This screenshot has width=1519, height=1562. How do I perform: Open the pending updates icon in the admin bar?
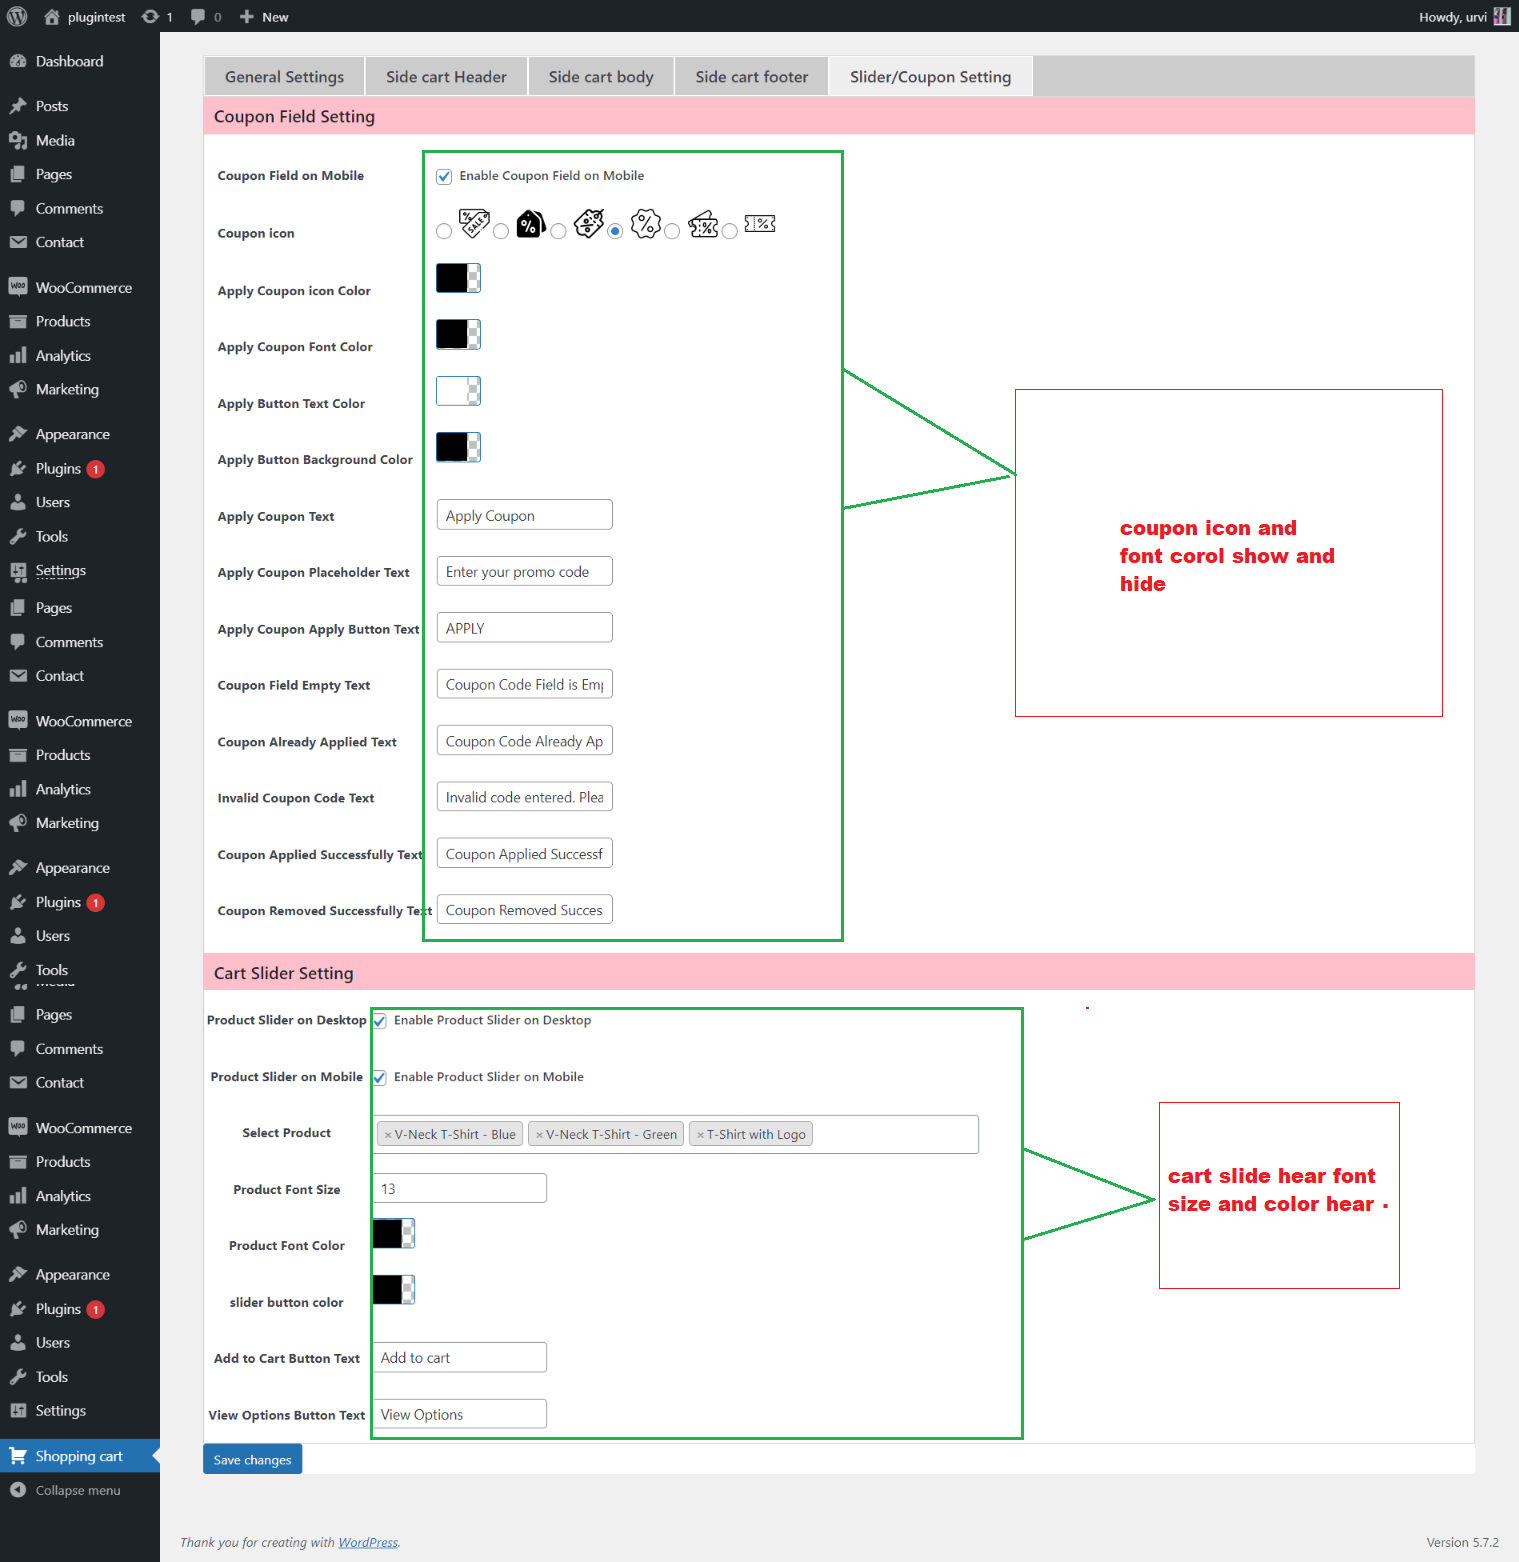[150, 17]
